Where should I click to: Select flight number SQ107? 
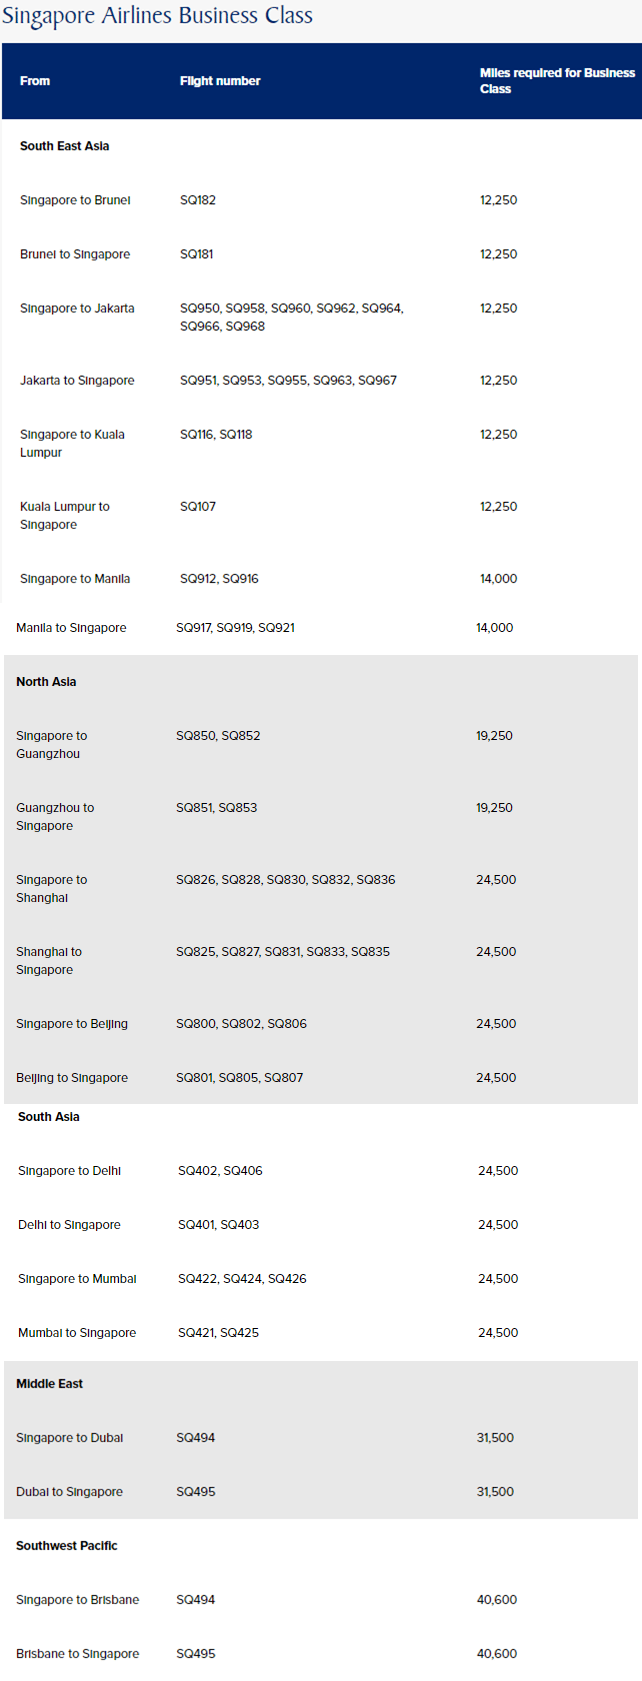point(198,506)
